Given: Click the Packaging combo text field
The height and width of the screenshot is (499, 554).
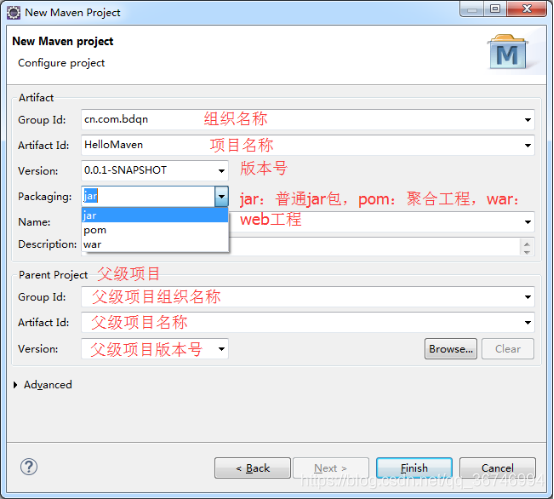Looking at the screenshot, I should pyautogui.click(x=148, y=196).
